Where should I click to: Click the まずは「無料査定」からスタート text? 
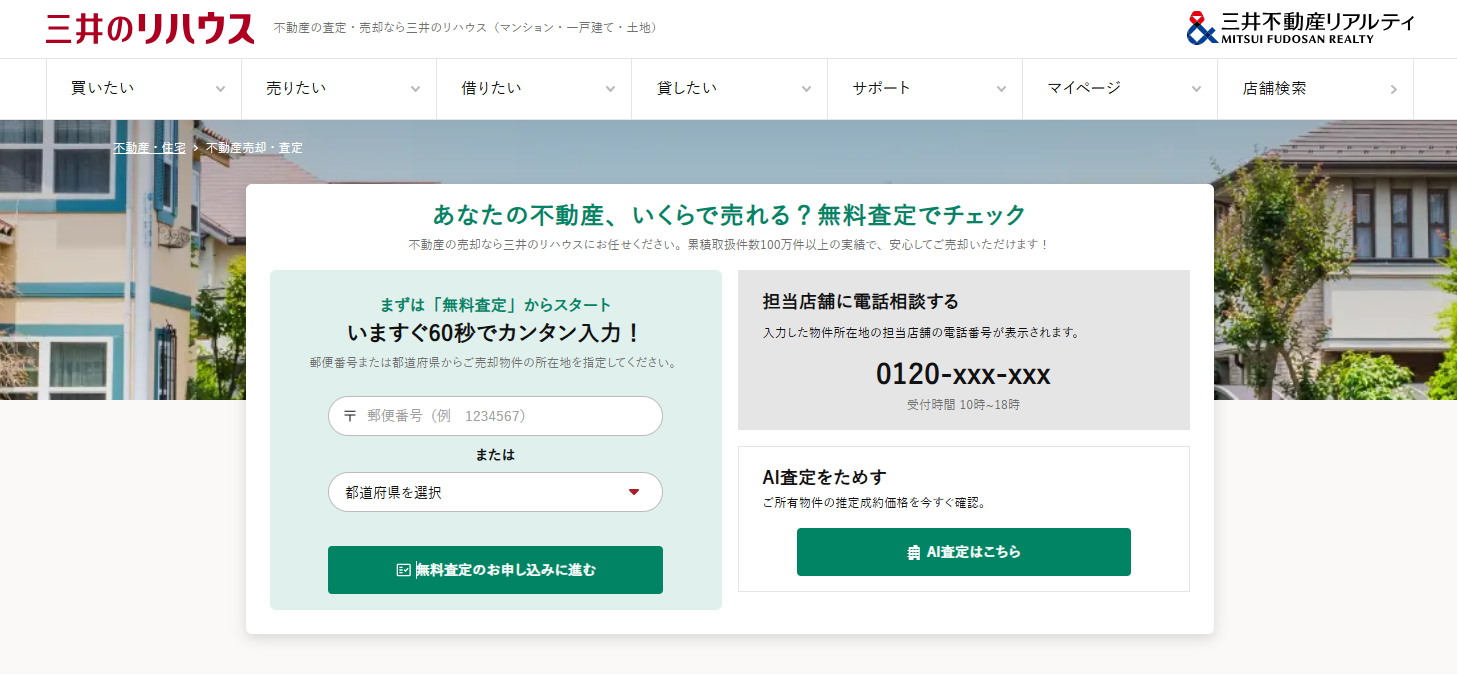coord(495,305)
